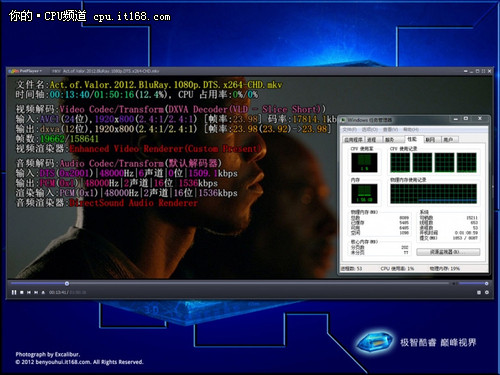This screenshot has width=500, height=375.
Task: Switch to the 进程 tab
Action: pyautogui.click(x=372, y=140)
